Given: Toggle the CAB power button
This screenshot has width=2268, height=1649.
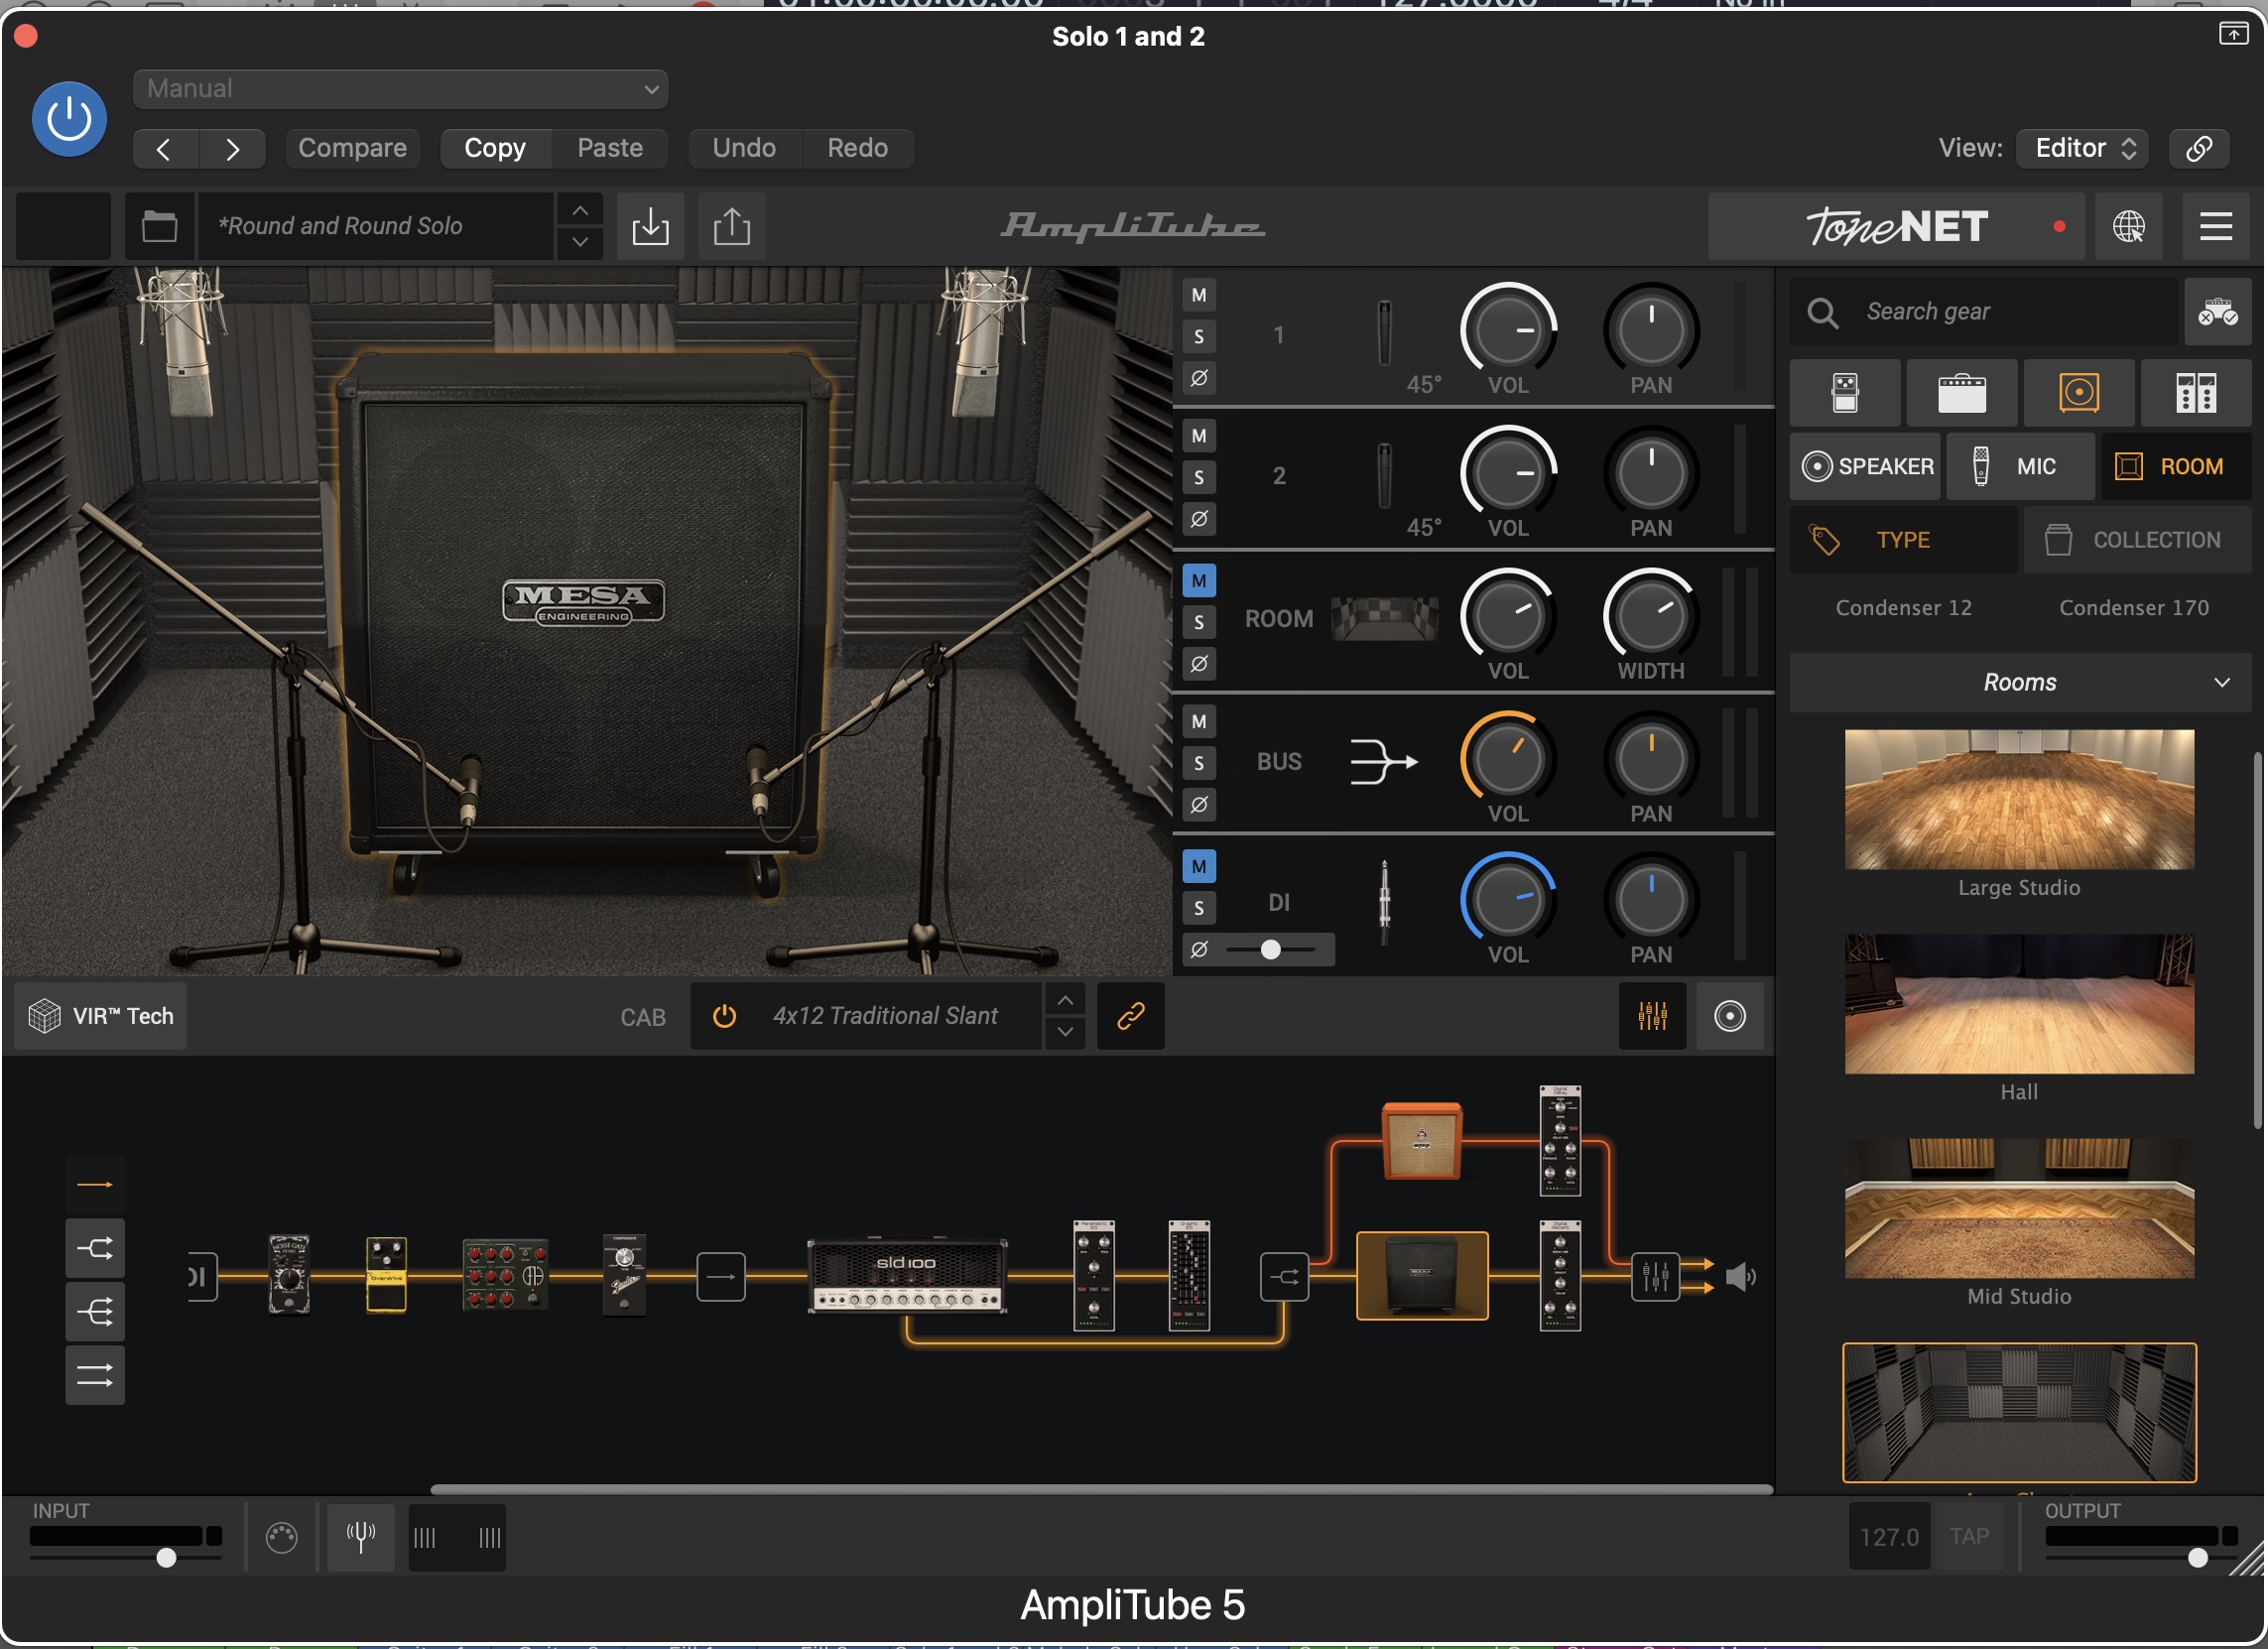Looking at the screenshot, I should click(724, 1016).
